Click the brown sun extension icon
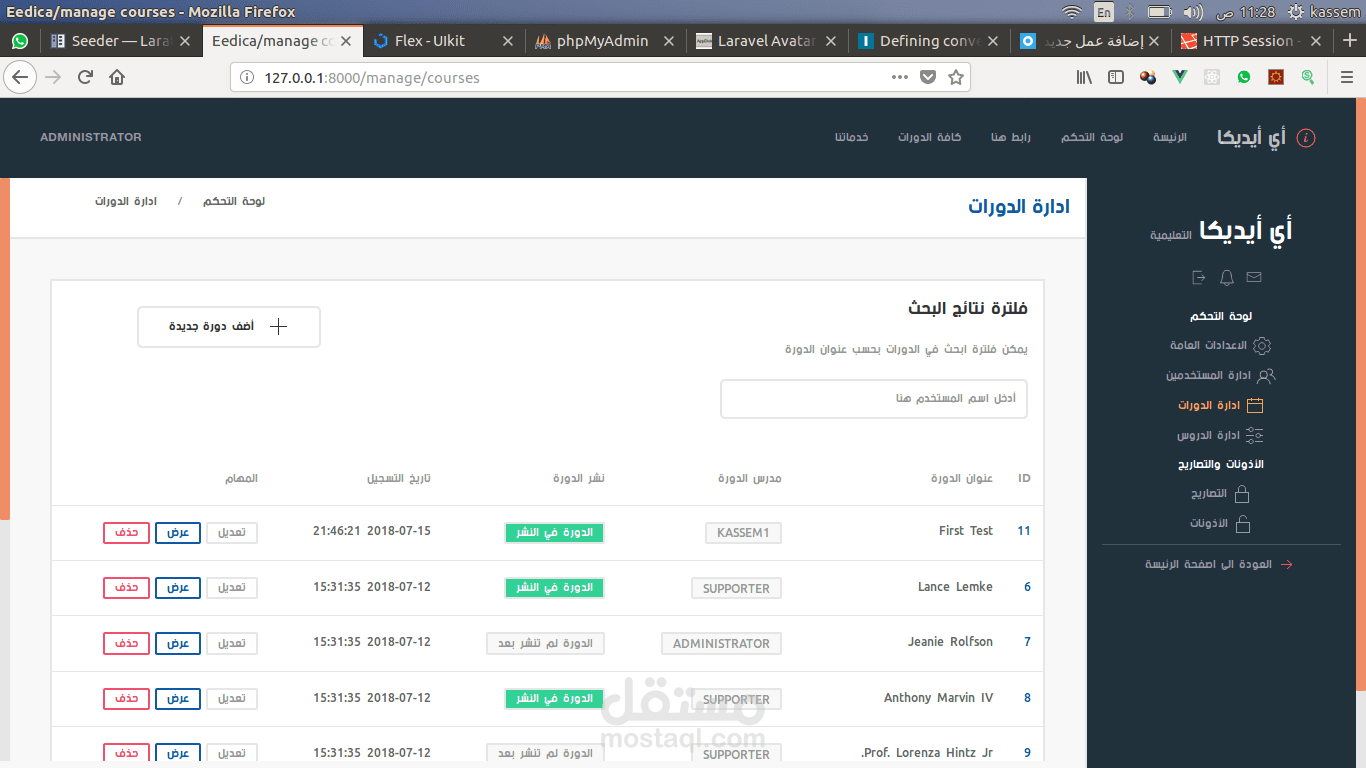 point(1276,77)
